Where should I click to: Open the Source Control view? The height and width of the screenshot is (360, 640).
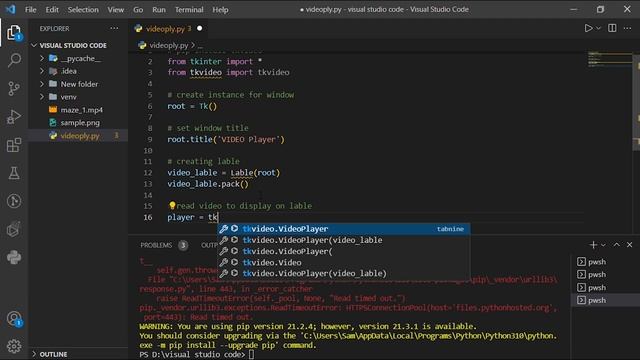pos(14,88)
